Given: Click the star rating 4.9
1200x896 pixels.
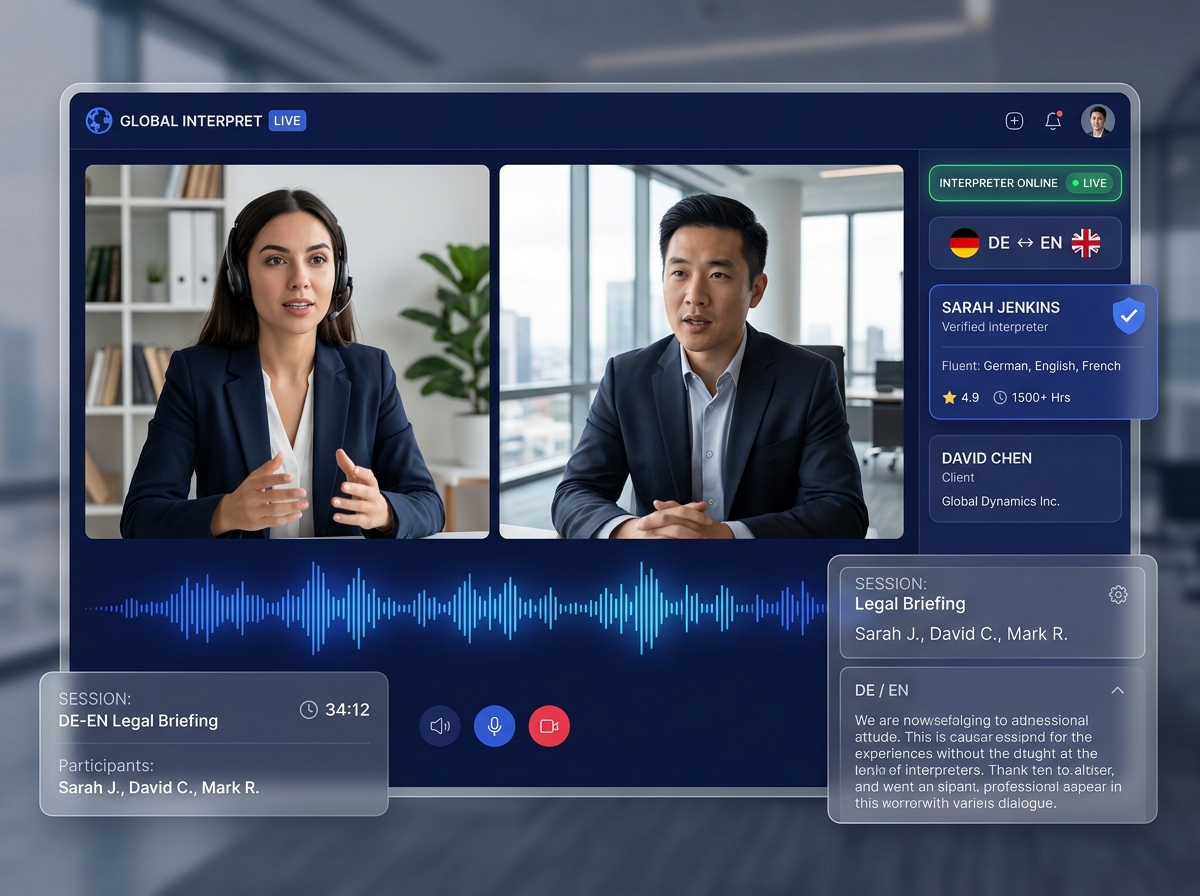Looking at the screenshot, I should tap(961, 397).
